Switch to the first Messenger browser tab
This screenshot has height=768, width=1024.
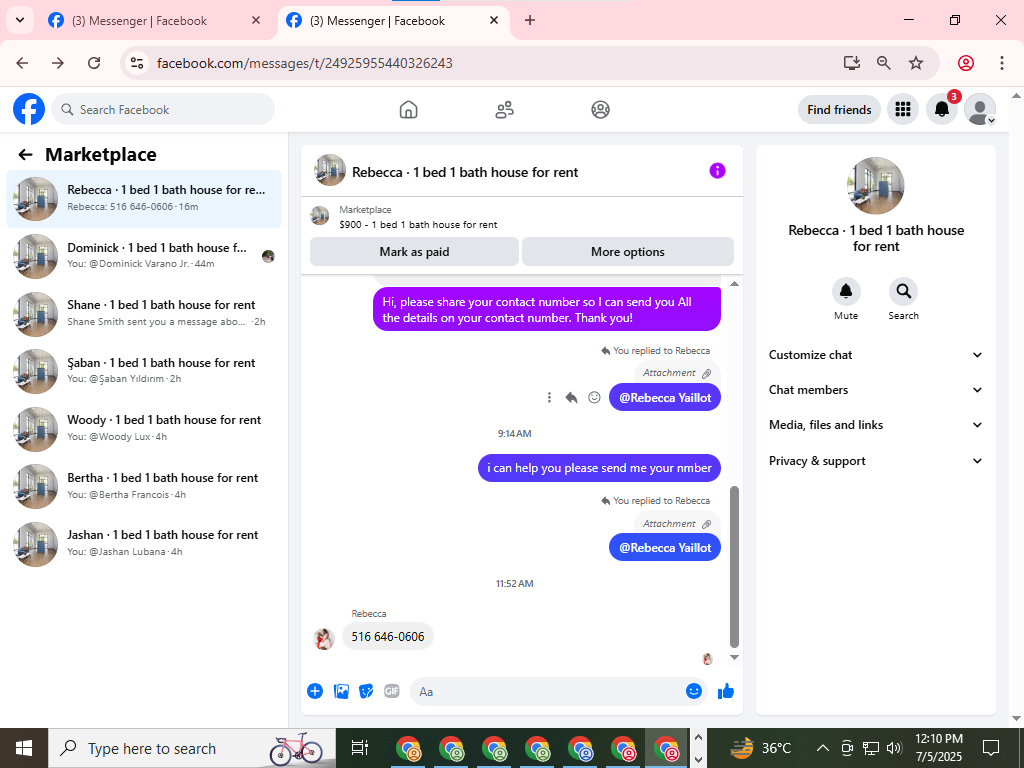coord(155,20)
